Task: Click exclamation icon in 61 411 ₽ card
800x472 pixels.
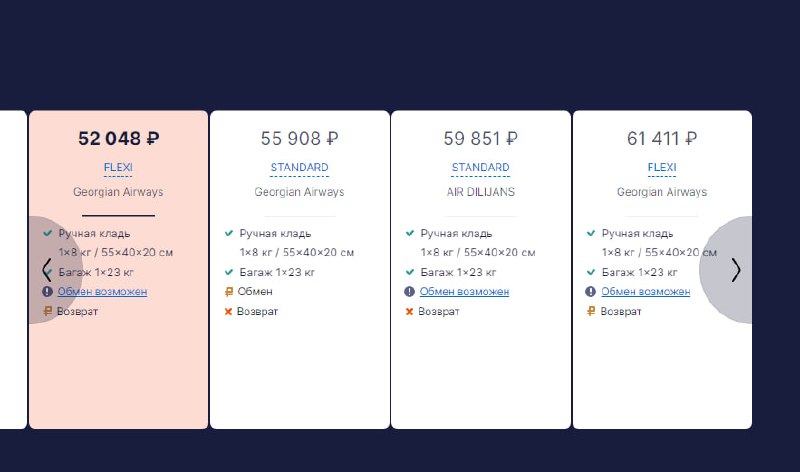Action: pyautogui.click(x=590, y=291)
